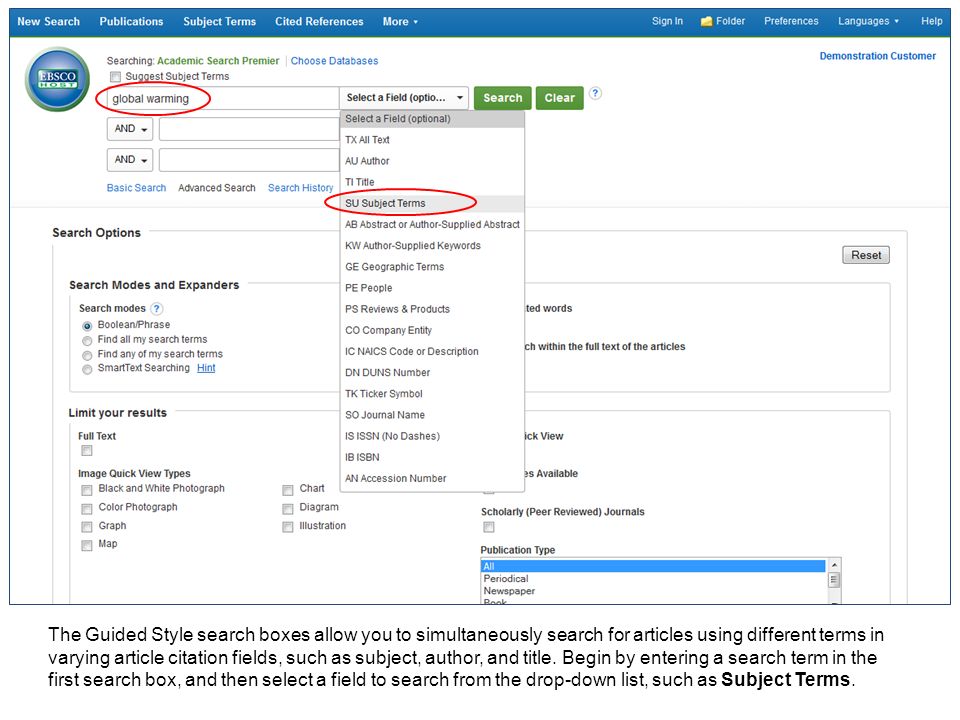This screenshot has width=960, height=720.
Task: Choose GE Geographic Terms field
Action: click(432, 267)
